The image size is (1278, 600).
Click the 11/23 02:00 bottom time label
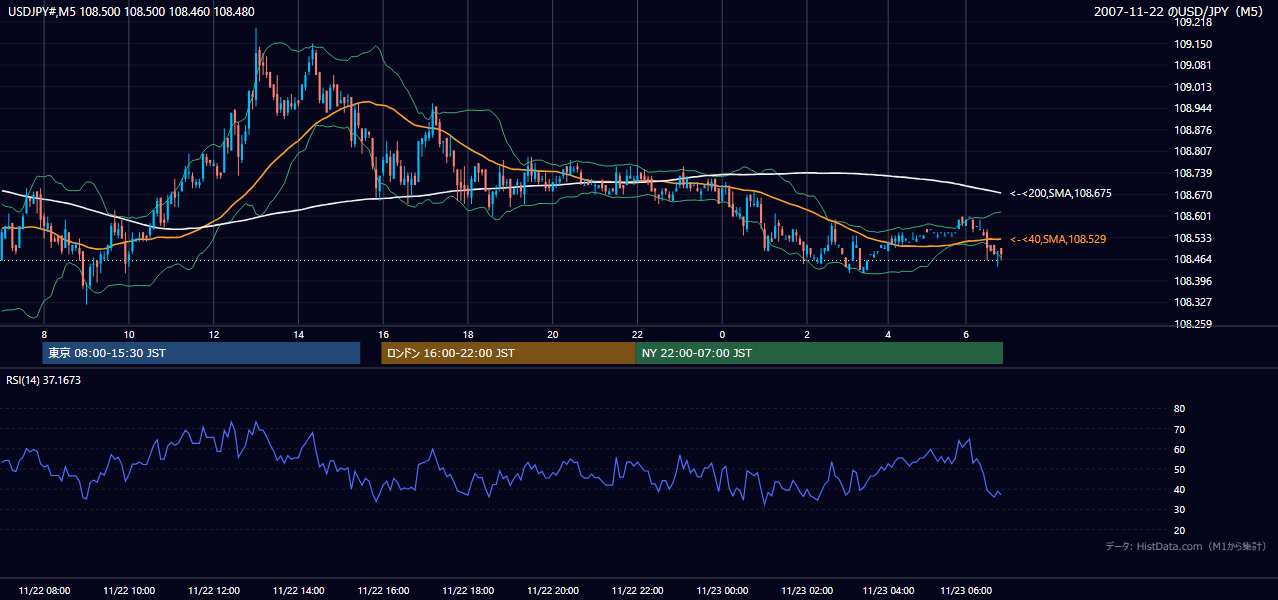point(807,591)
